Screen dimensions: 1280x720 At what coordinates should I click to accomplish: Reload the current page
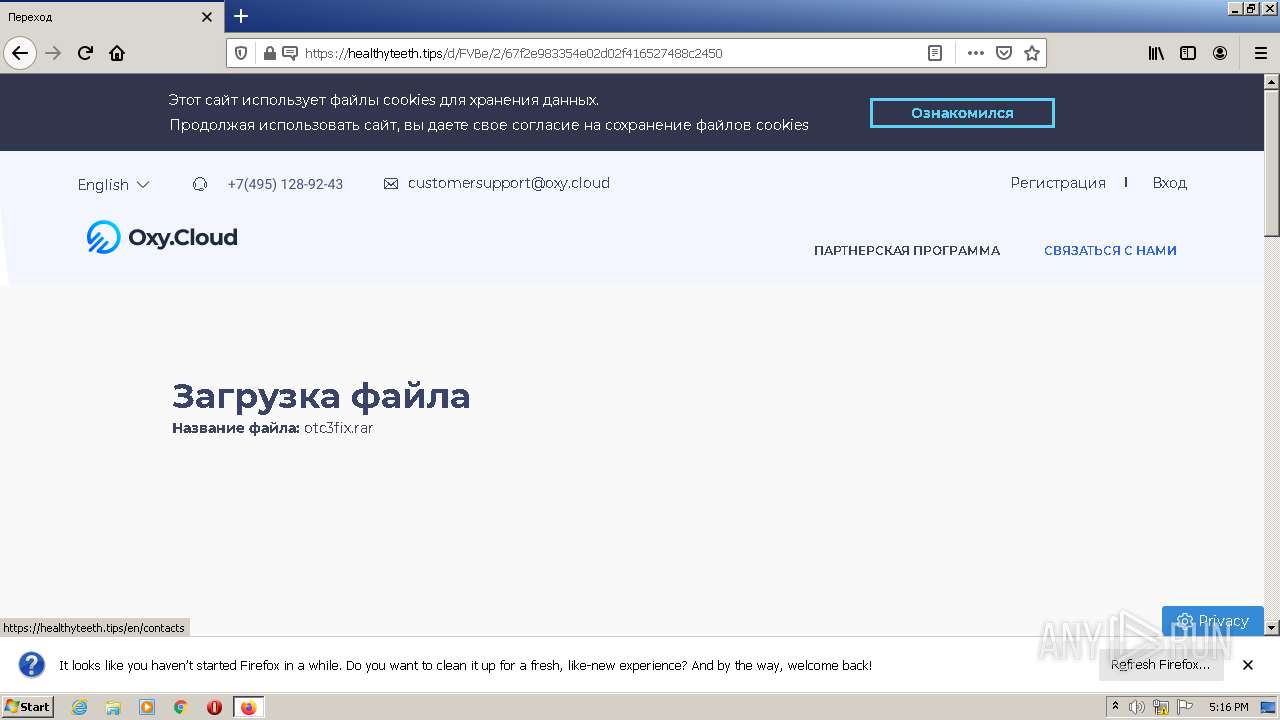[x=85, y=53]
